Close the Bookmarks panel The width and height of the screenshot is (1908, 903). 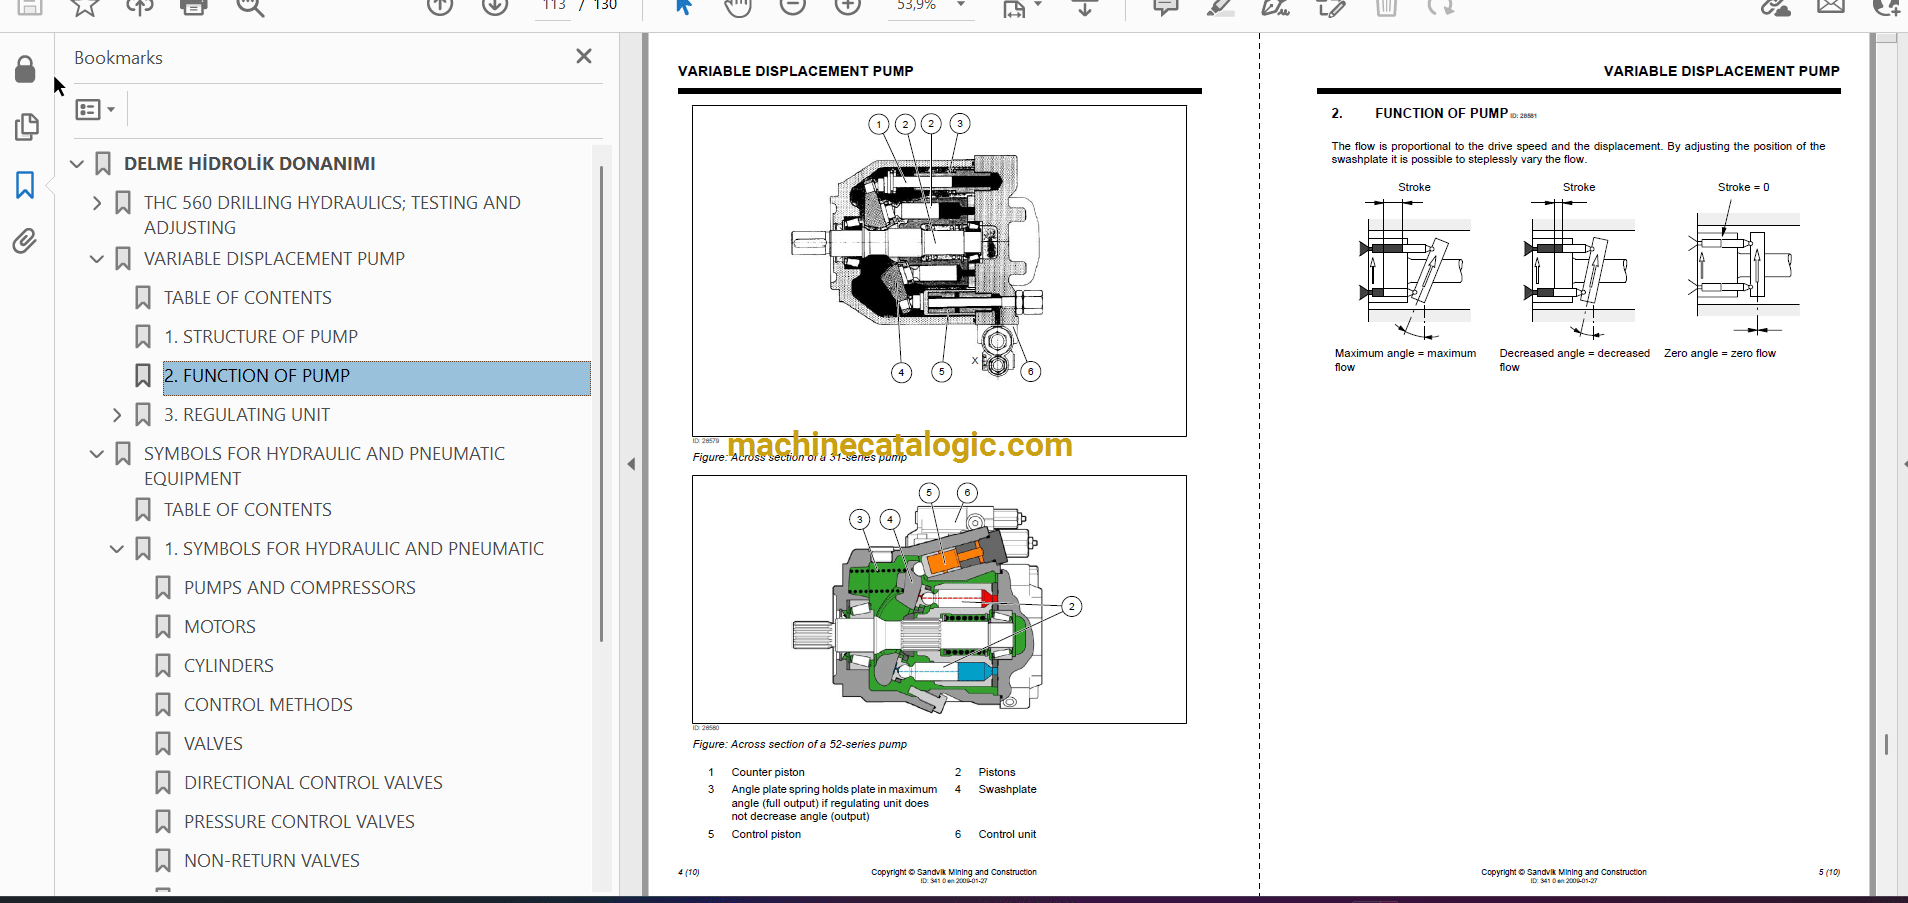584,57
